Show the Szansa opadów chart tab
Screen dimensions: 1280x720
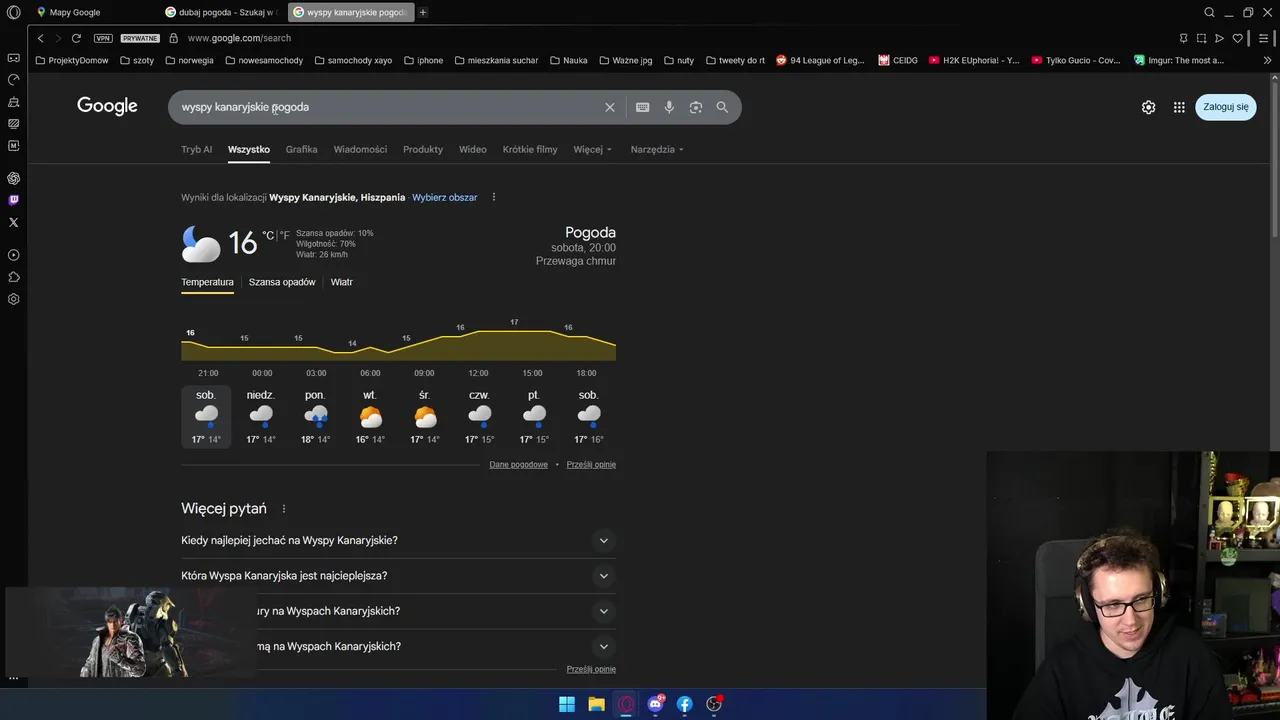[282, 282]
